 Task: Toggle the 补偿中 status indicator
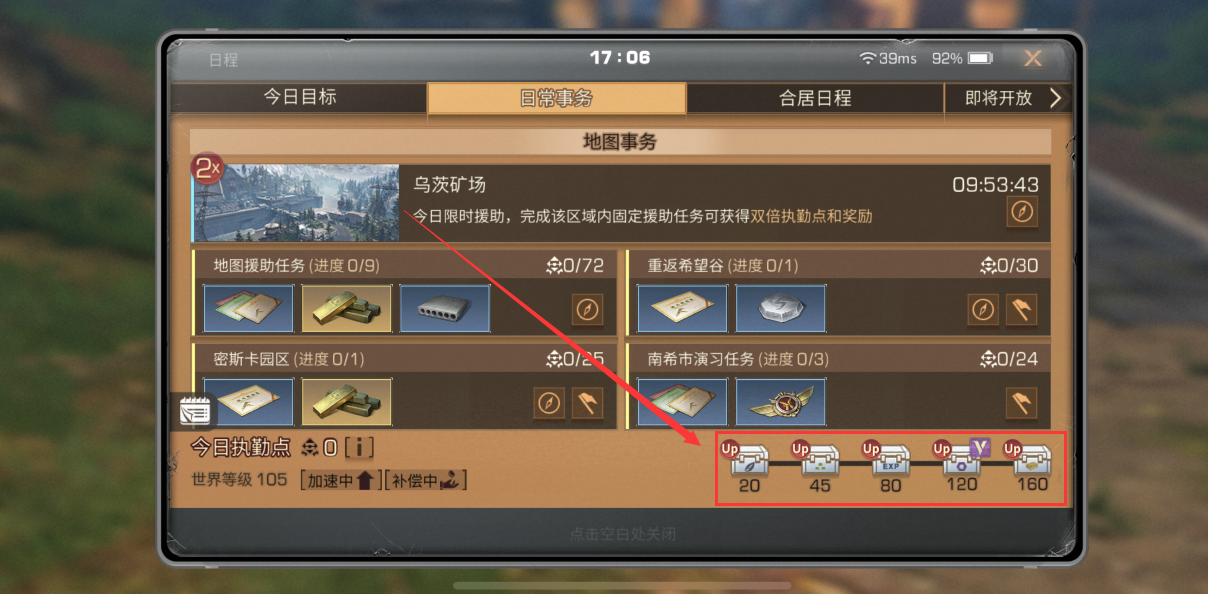tap(426, 481)
